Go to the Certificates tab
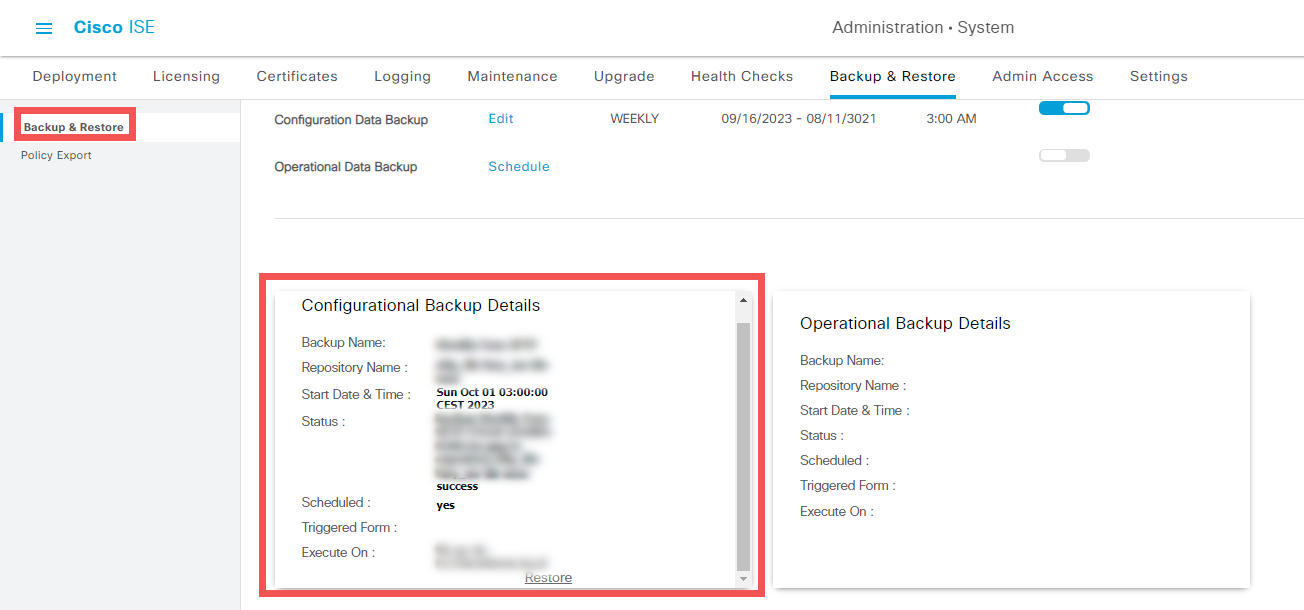The width and height of the screenshot is (1304, 610). pyautogui.click(x=297, y=76)
